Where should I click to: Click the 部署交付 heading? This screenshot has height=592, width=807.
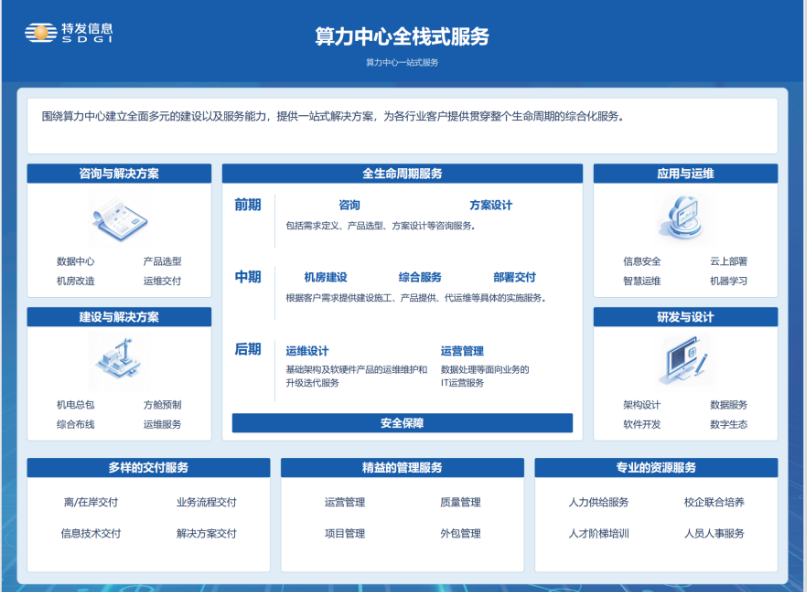515,277
